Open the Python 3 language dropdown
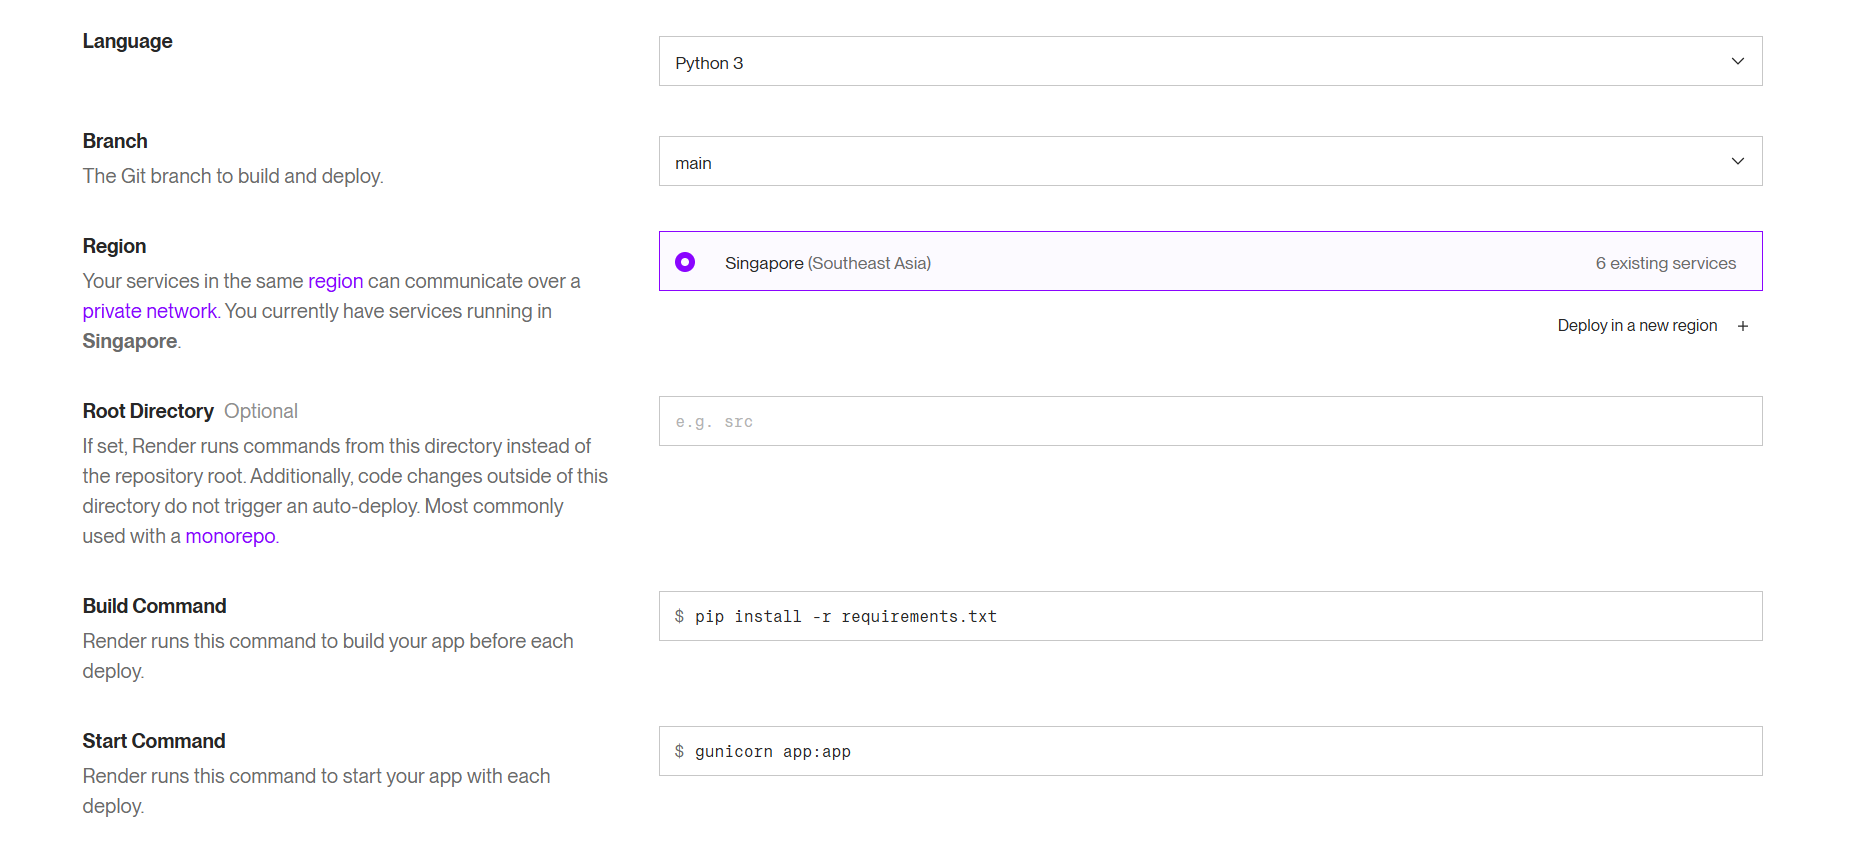 point(1200,62)
